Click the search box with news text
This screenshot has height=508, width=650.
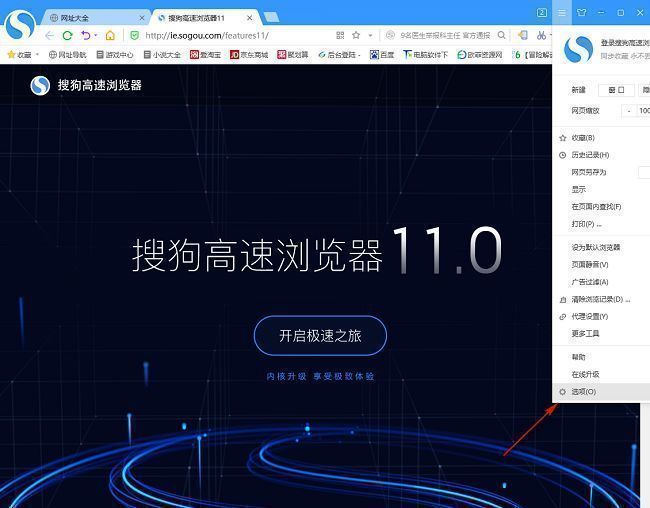[x=445, y=36]
